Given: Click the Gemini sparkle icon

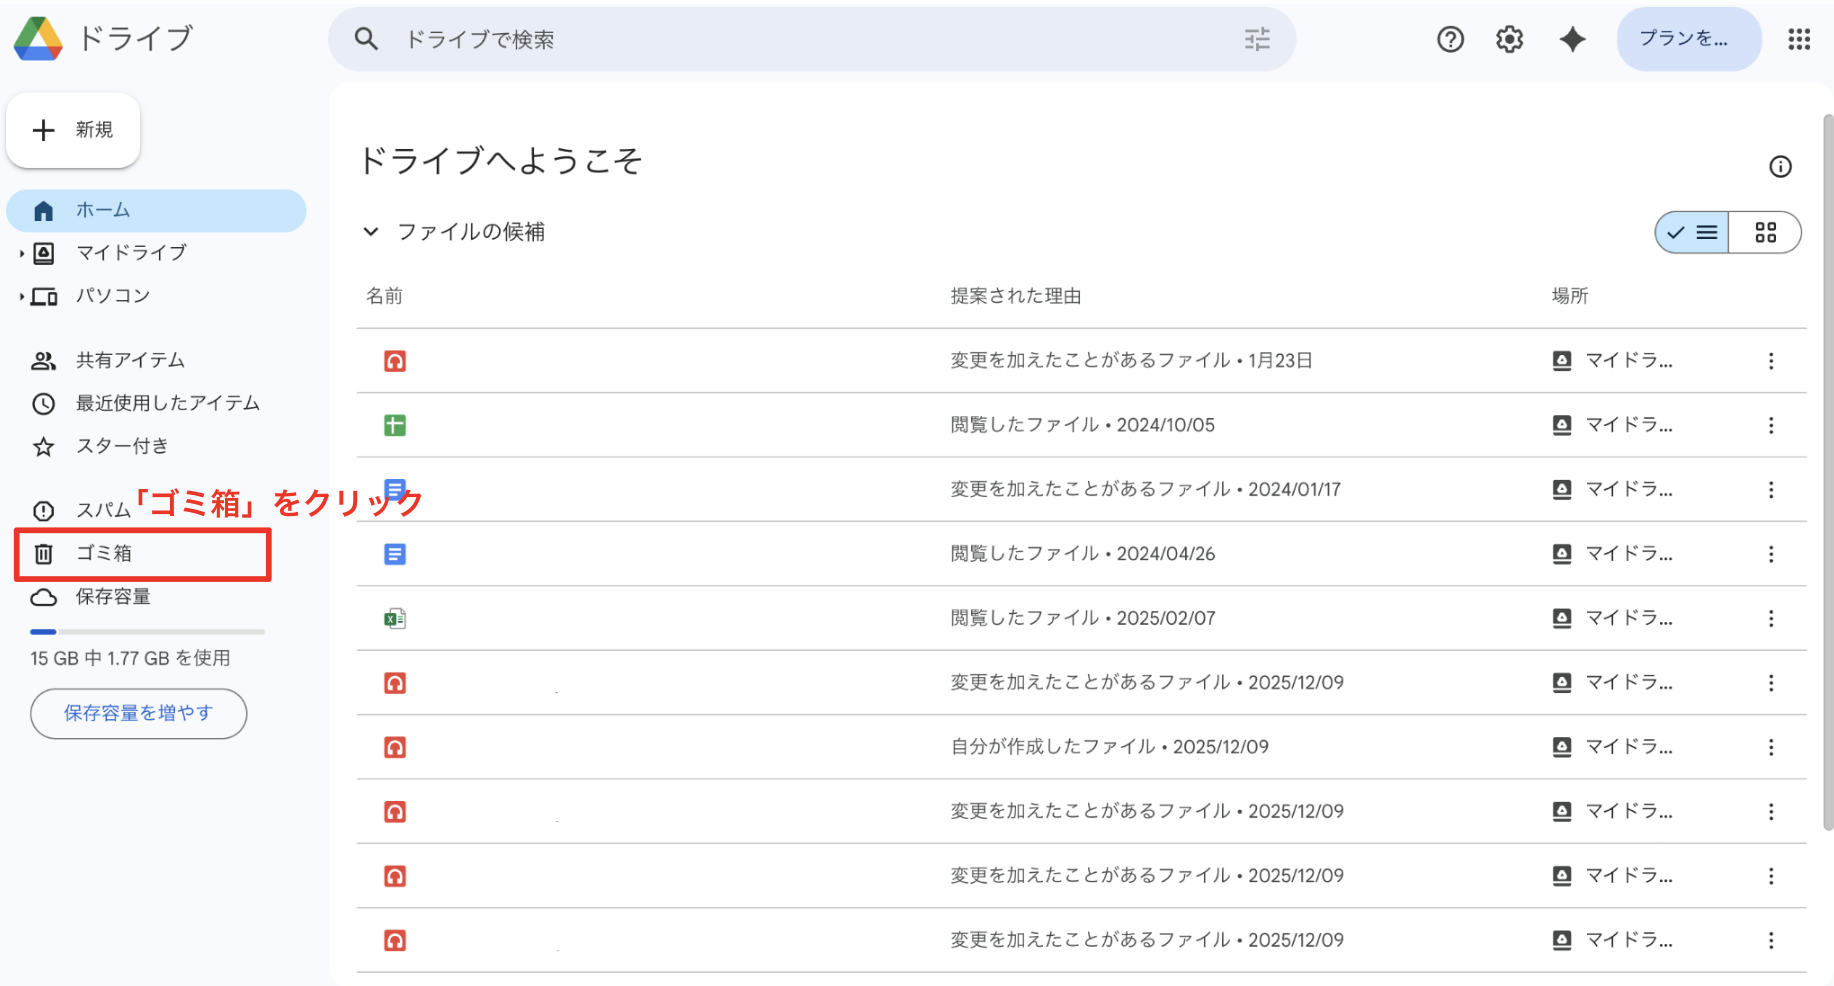Looking at the screenshot, I should coord(1572,39).
